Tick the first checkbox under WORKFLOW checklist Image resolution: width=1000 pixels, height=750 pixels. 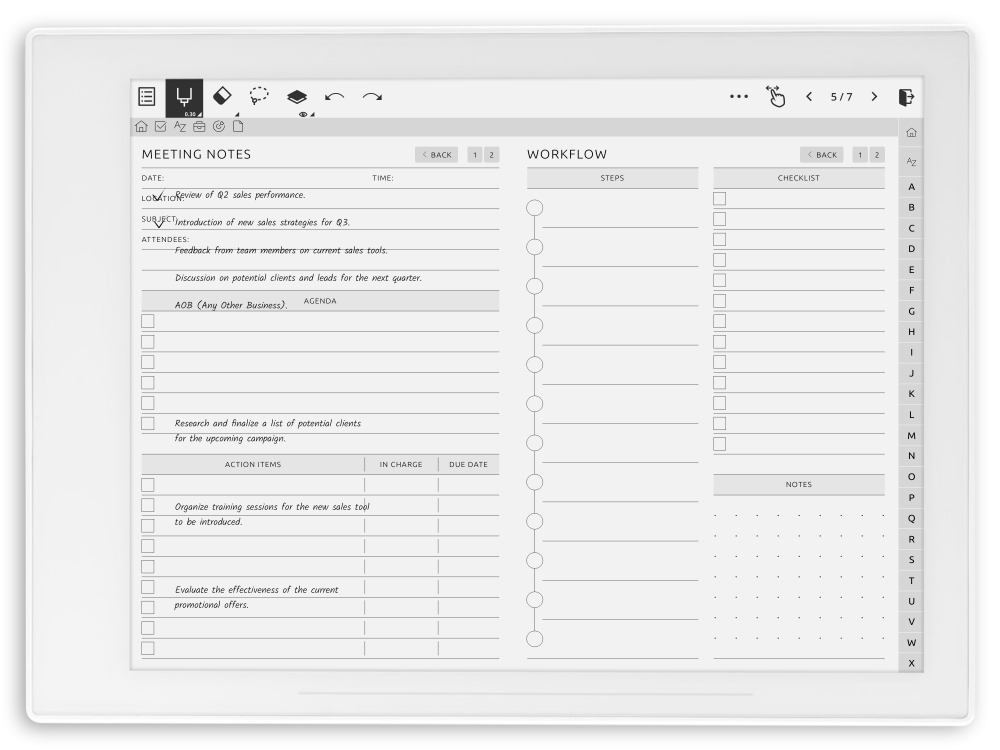click(x=718, y=198)
